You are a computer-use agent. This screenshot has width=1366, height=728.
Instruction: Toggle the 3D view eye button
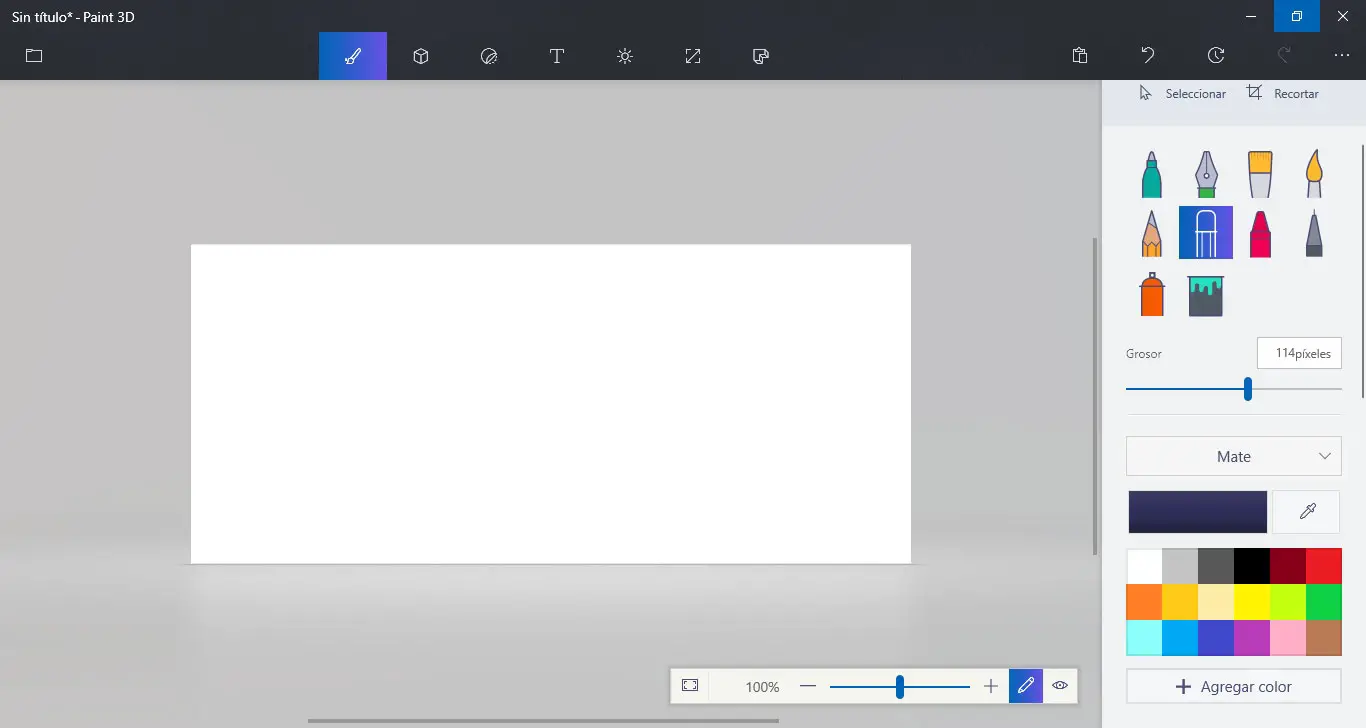coord(1060,686)
